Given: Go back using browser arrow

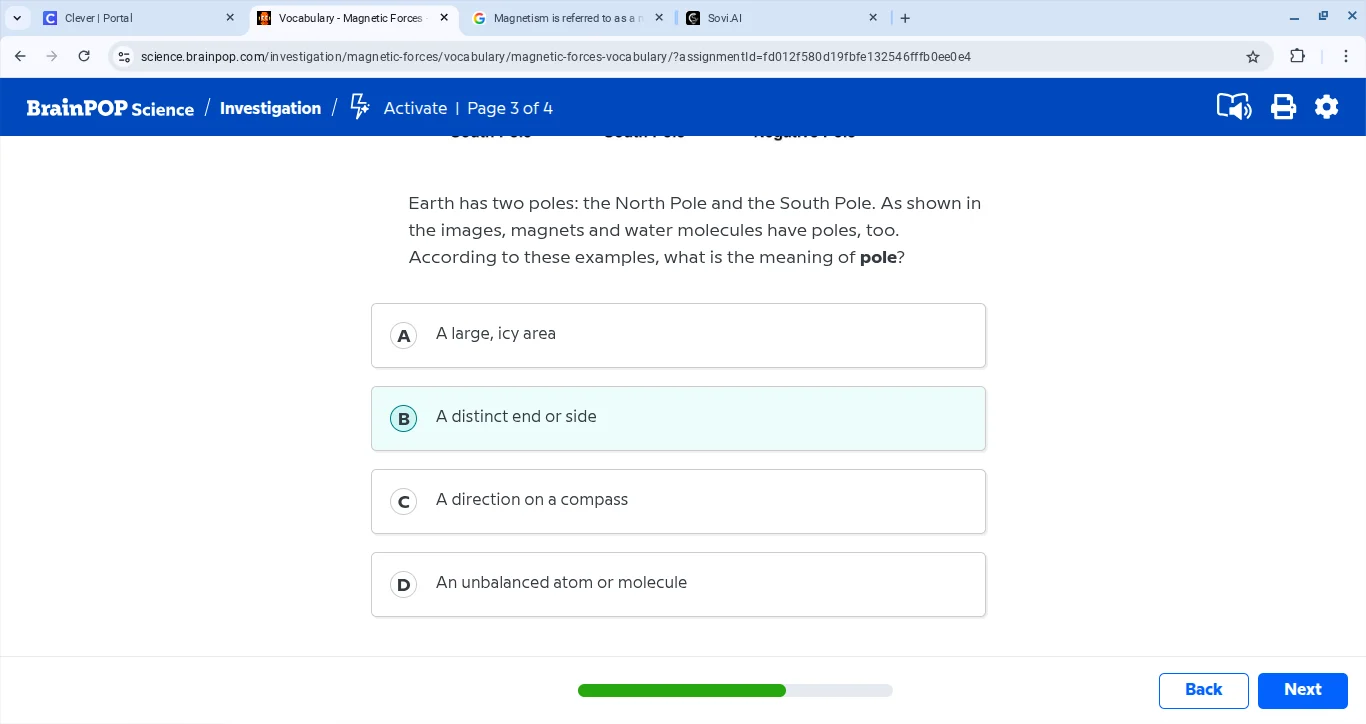Looking at the screenshot, I should (20, 57).
